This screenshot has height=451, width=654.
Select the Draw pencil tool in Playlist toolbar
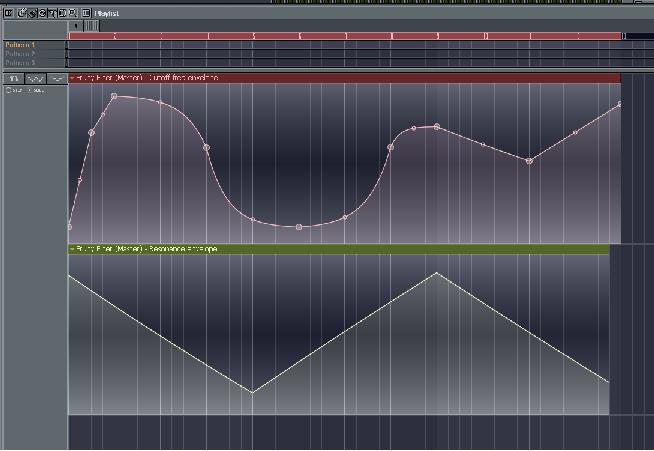(x=22, y=13)
